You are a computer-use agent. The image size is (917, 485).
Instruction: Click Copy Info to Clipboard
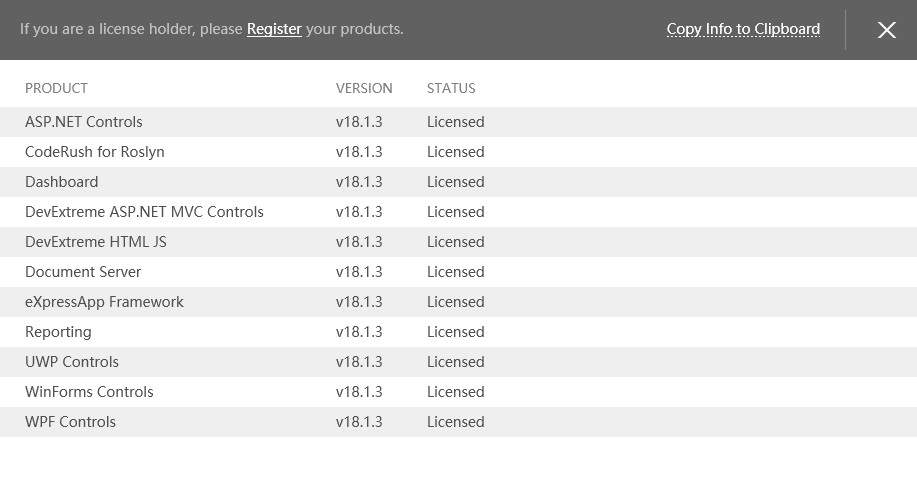click(x=743, y=29)
